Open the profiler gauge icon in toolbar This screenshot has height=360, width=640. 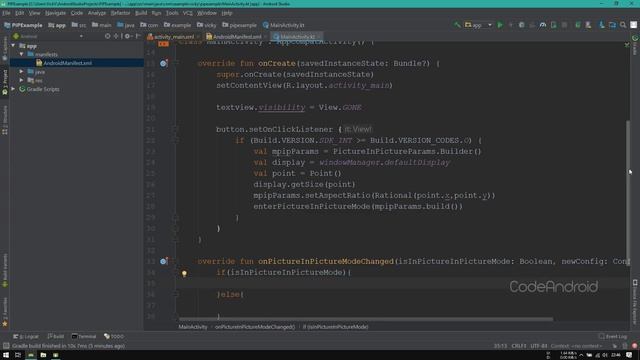(542, 25)
